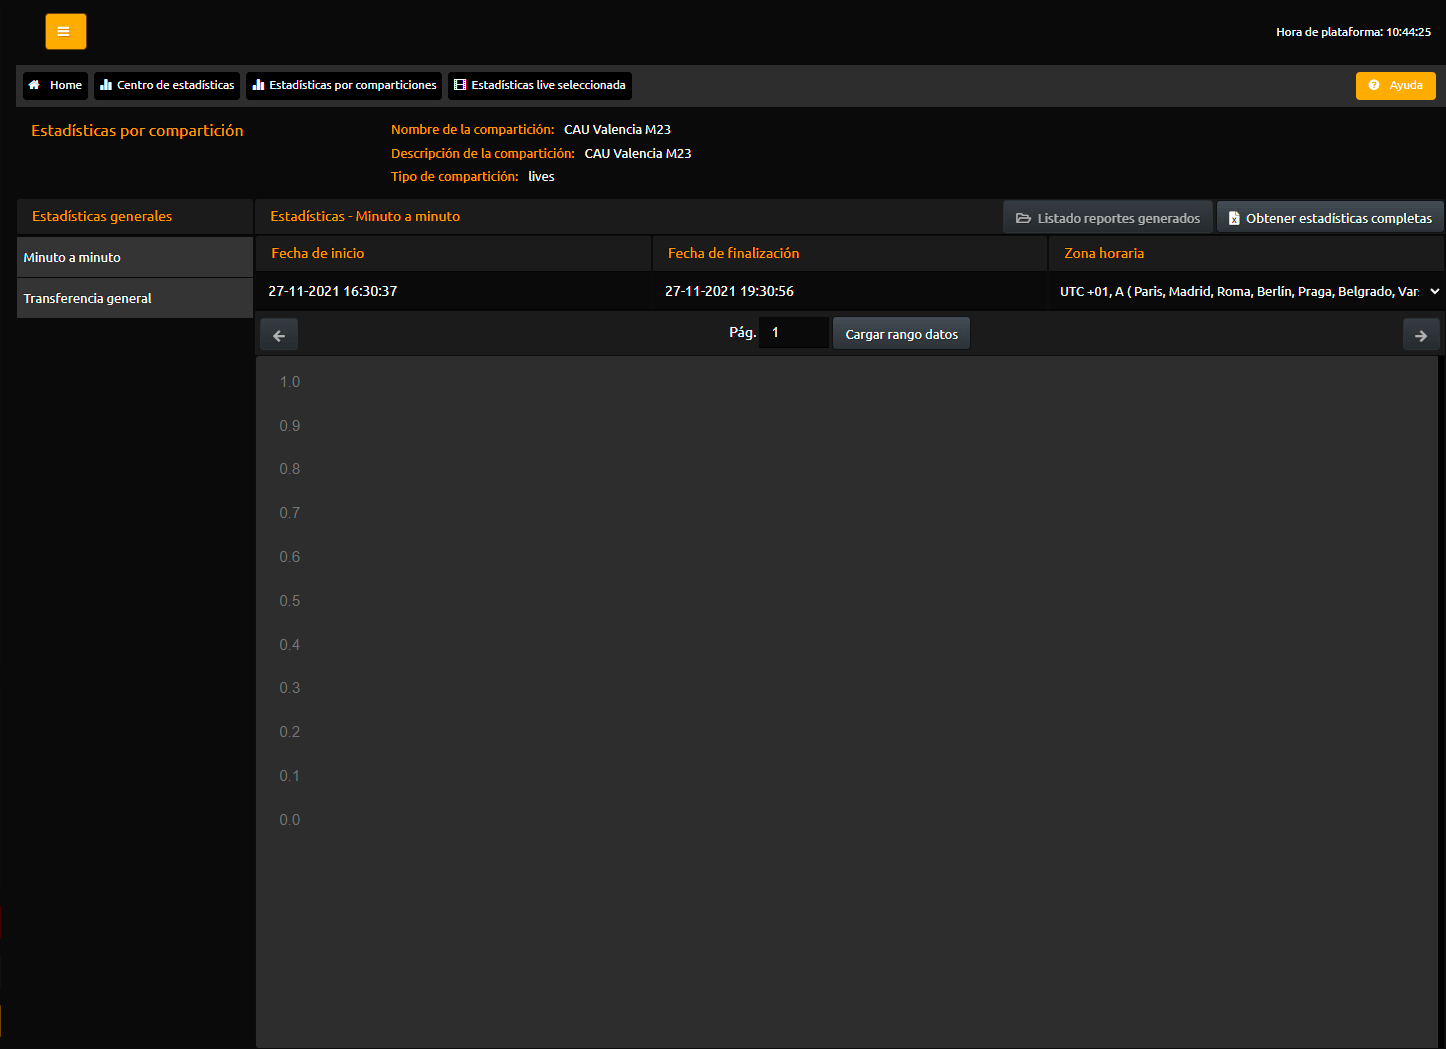This screenshot has width=1446, height=1049.
Task: Go to Home breadcrumb
Action: coord(55,85)
